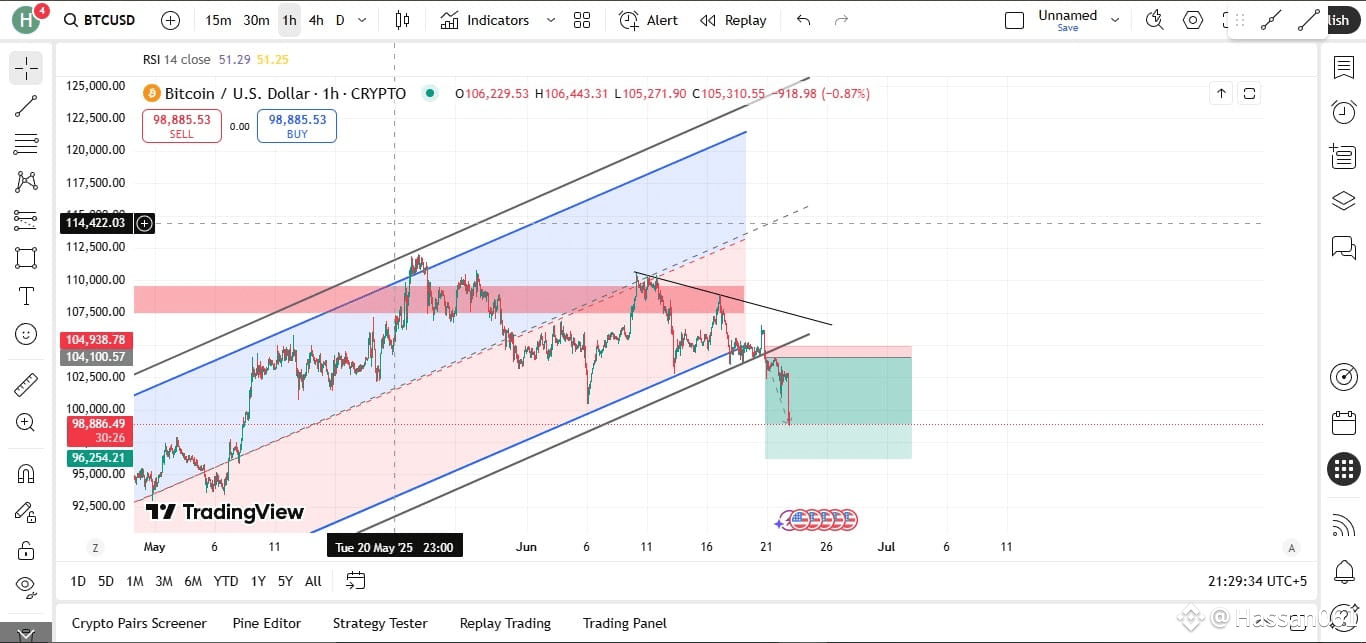The width and height of the screenshot is (1366, 643).
Task: Open the go to date calendar icon
Action: [x=355, y=580]
